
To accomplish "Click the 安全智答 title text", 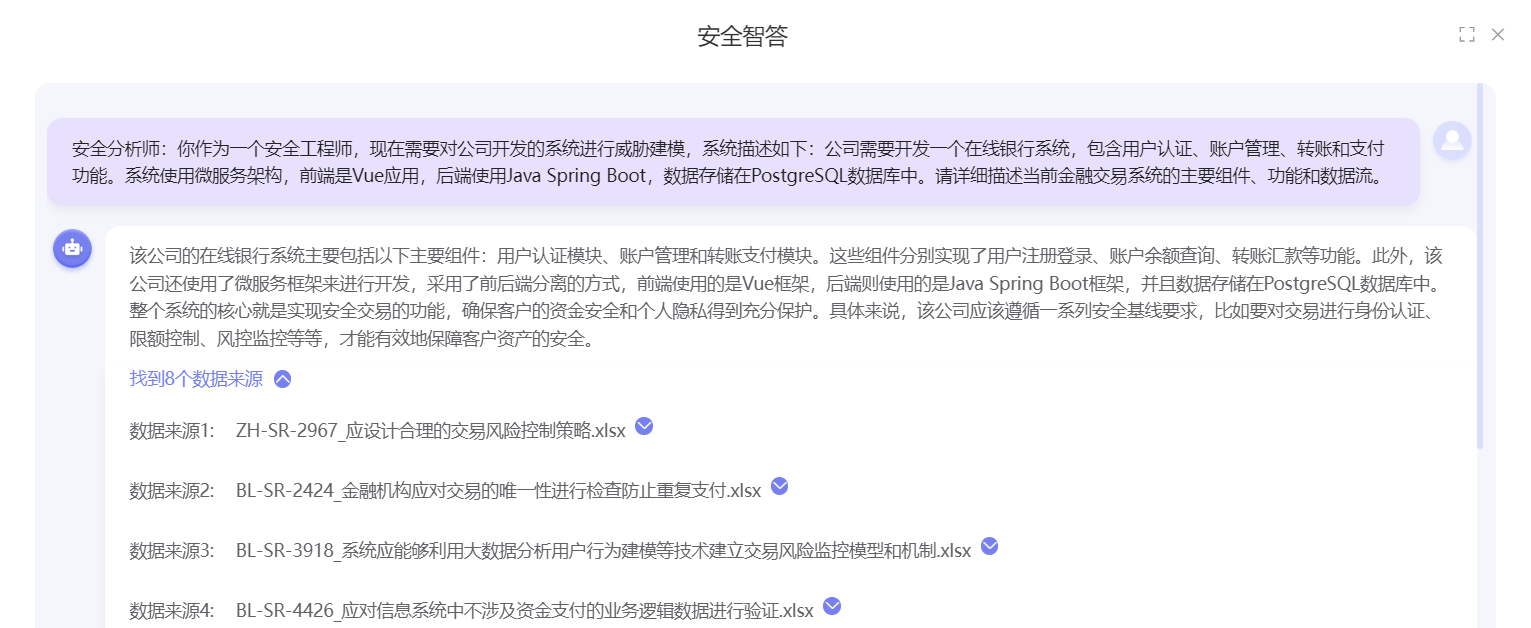I will click(743, 37).
